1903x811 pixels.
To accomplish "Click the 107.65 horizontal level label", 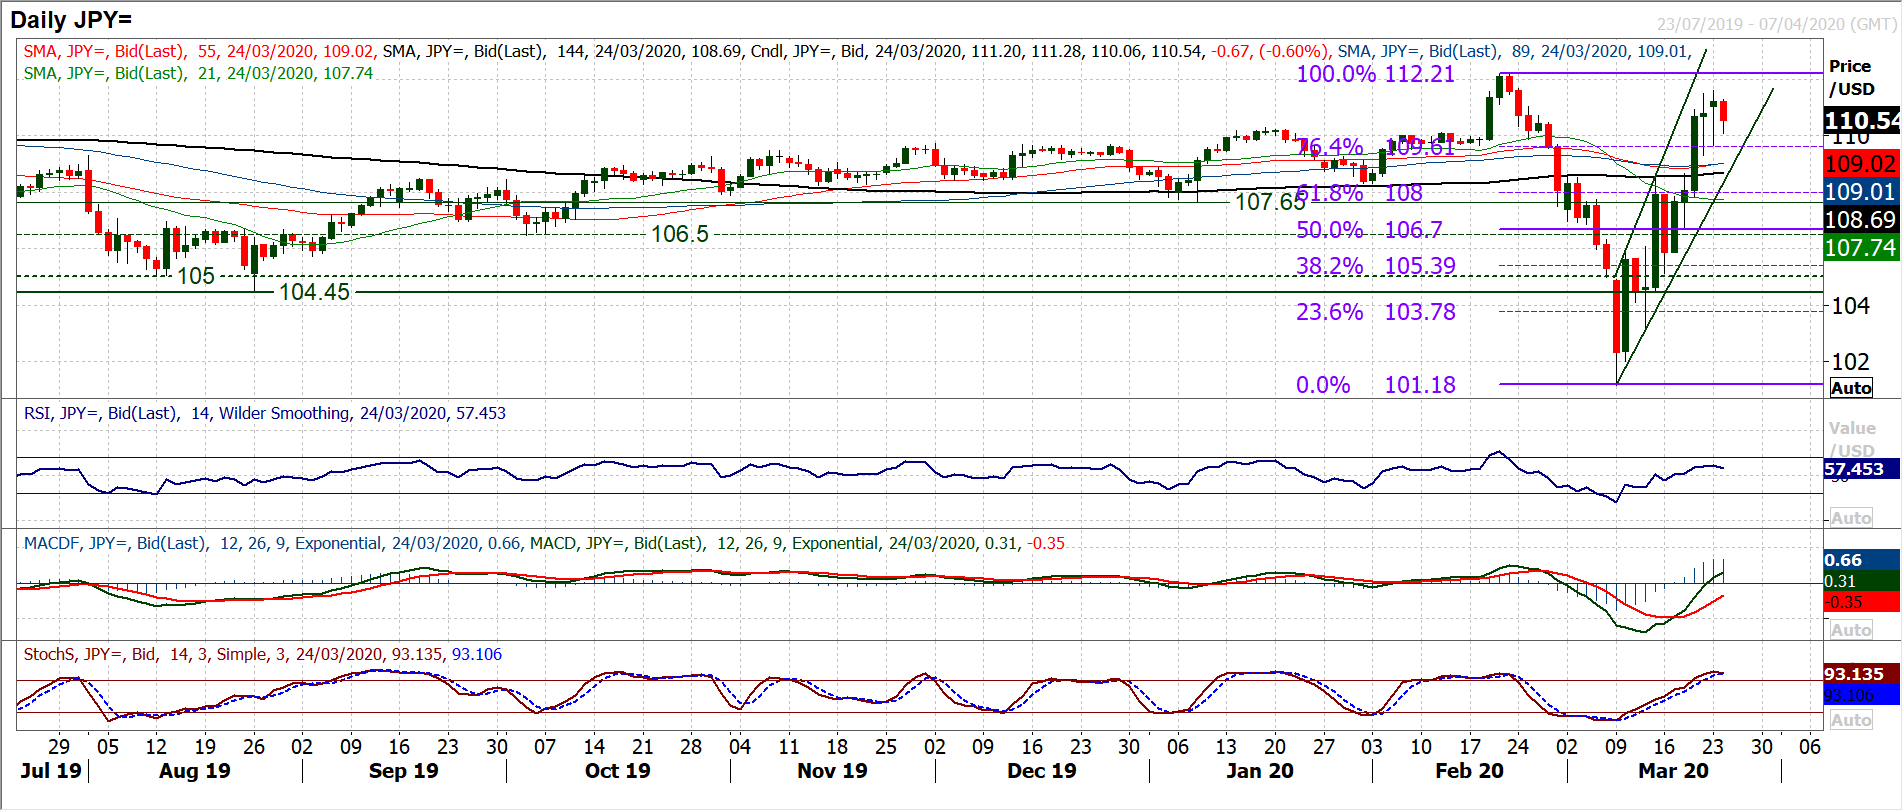I will point(1270,202).
